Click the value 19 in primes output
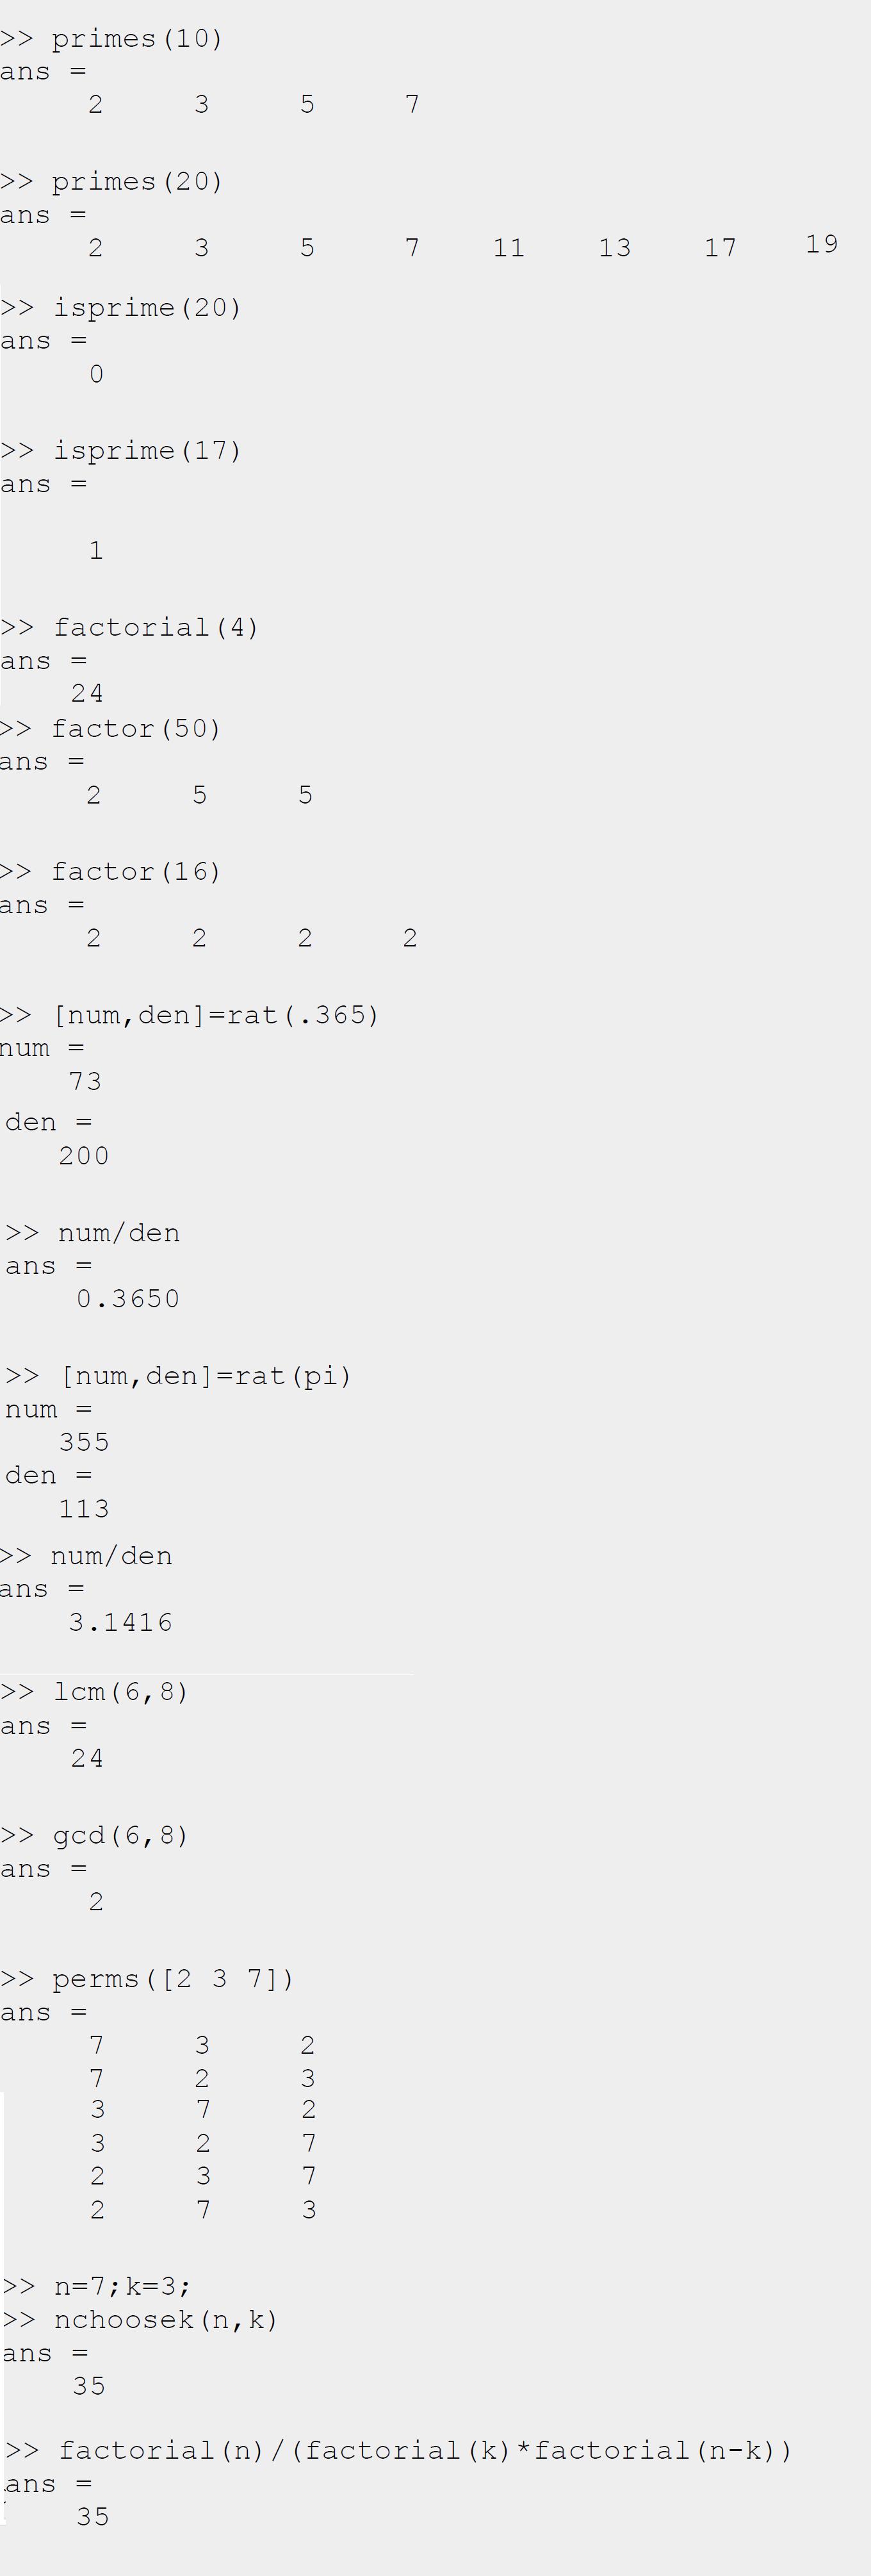 point(821,244)
